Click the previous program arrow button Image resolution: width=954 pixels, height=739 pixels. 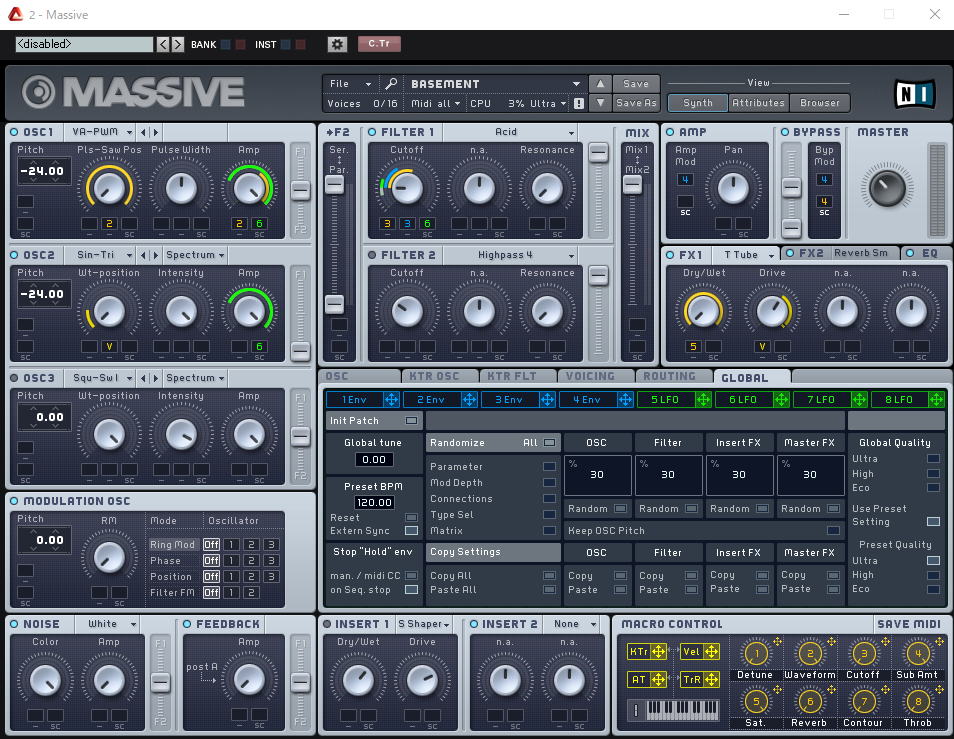click(162, 44)
